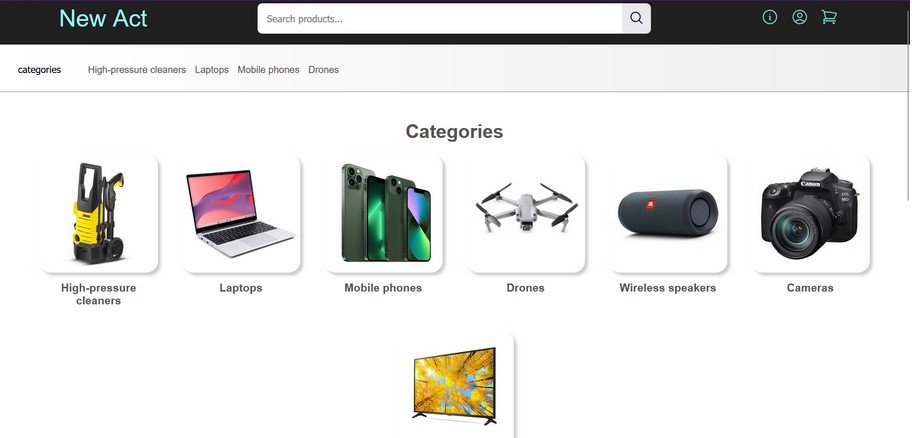Click the New Act logo
This screenshot has height=438, width=912.
[x=103, y=18]
